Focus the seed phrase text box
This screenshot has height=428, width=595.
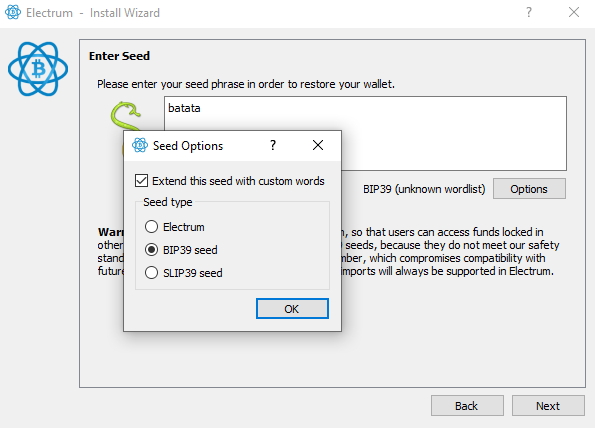[x=365, y=133]
